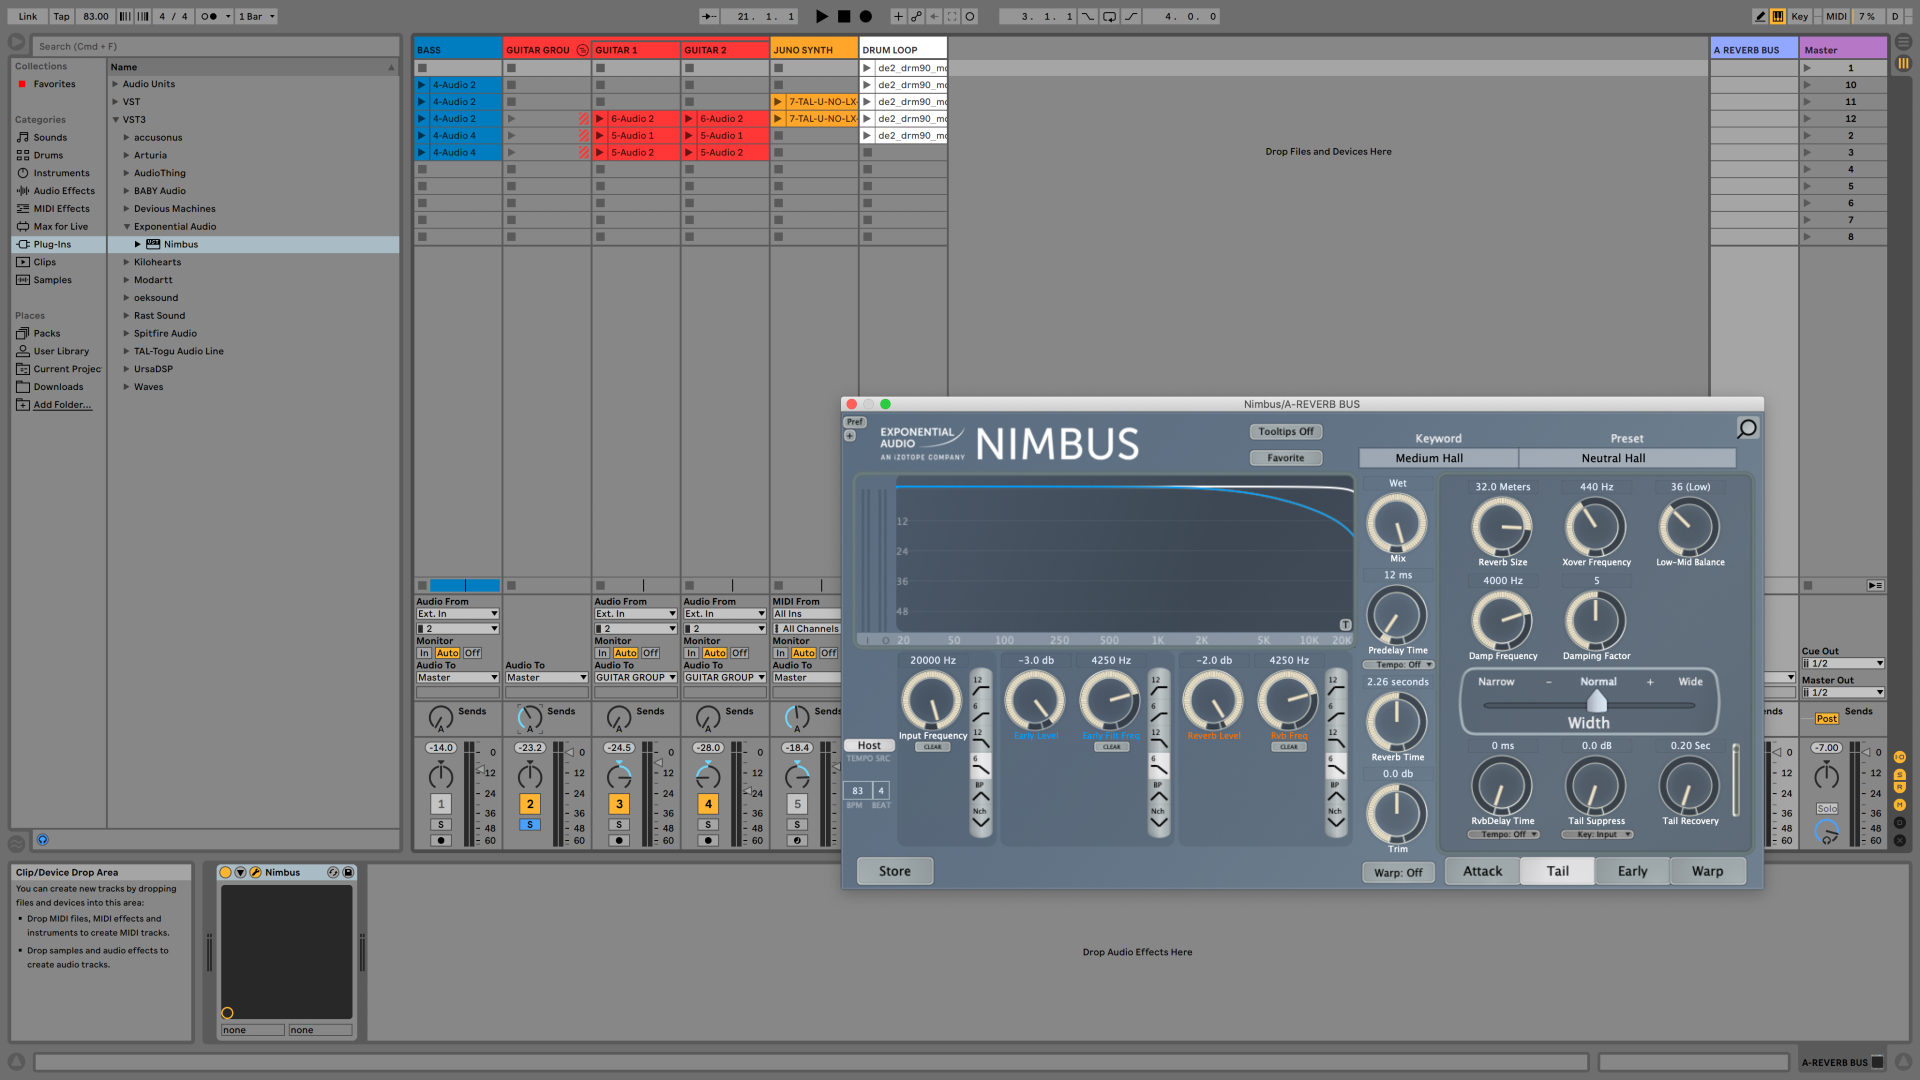Screen dimensions: 1920x1080
Task: Toggle the Warp: Off button in Nimbus
Action: pyautogui.click(x=1397, y=872)
